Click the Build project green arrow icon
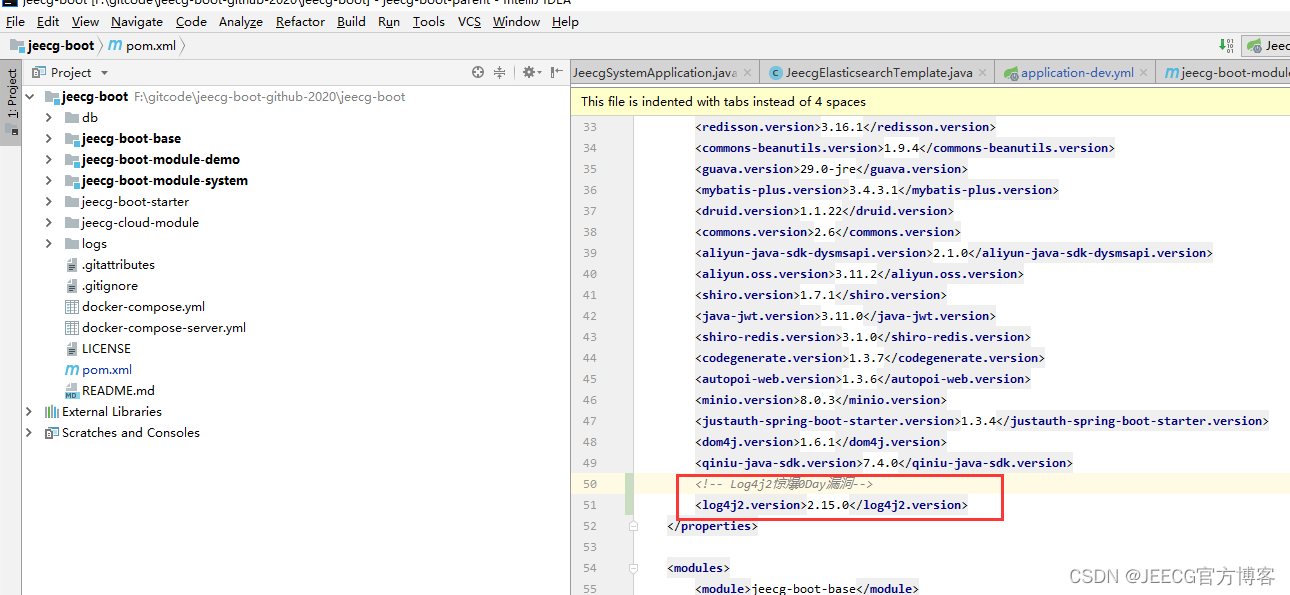Screen dimensions: 1290x595 tap(1226, 45)
